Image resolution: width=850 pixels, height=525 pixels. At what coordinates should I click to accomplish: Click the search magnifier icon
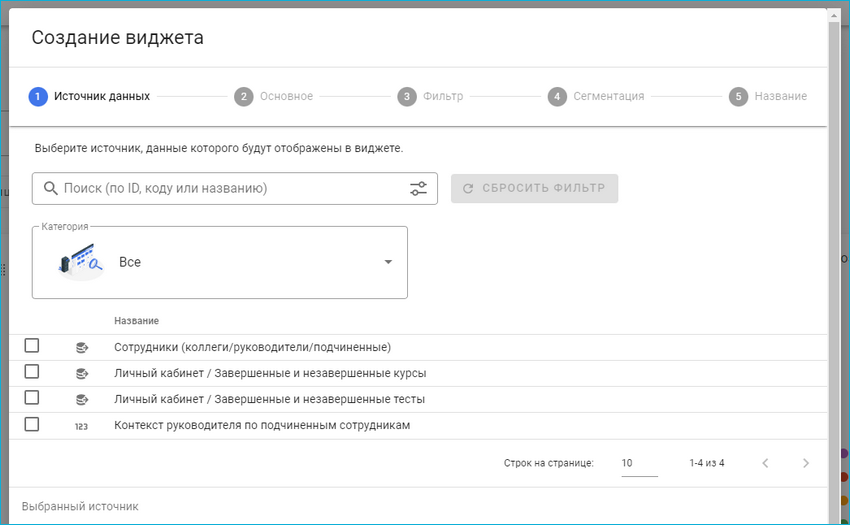pos(50,188)
